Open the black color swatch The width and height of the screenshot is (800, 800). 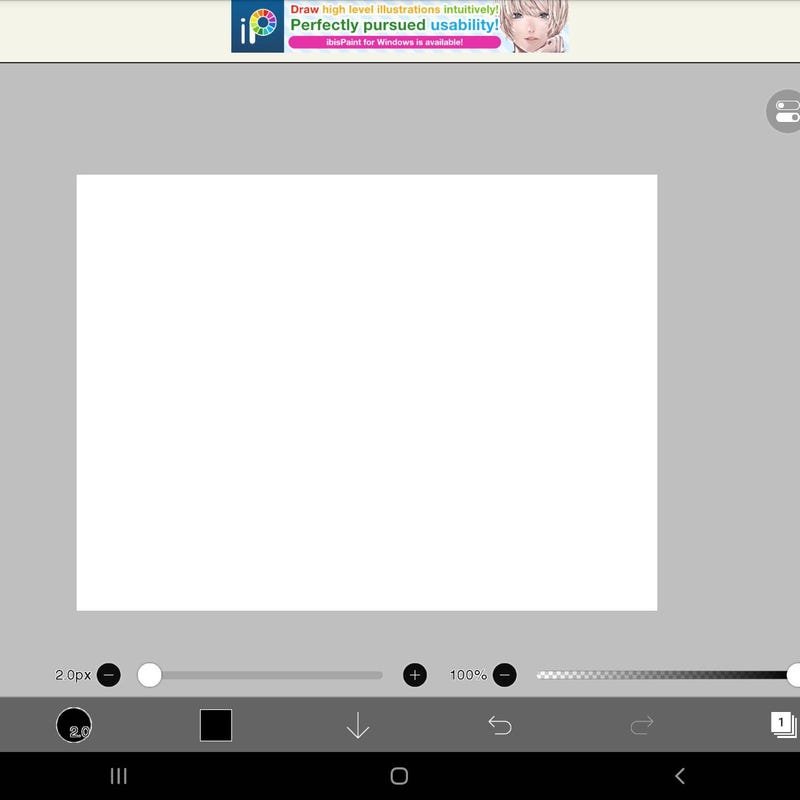[216, 725]
